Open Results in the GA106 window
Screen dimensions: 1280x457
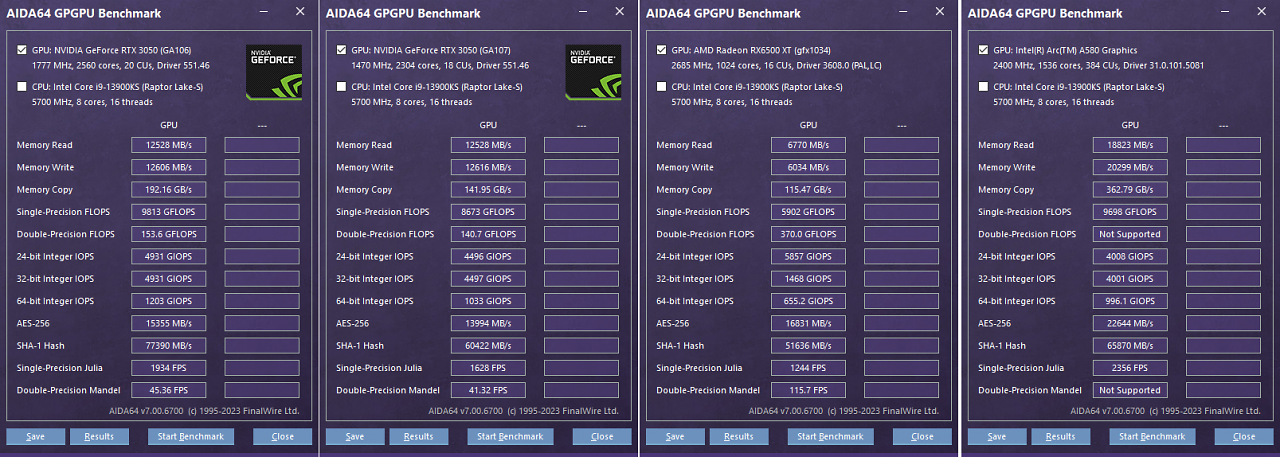(x=99, y=436)
